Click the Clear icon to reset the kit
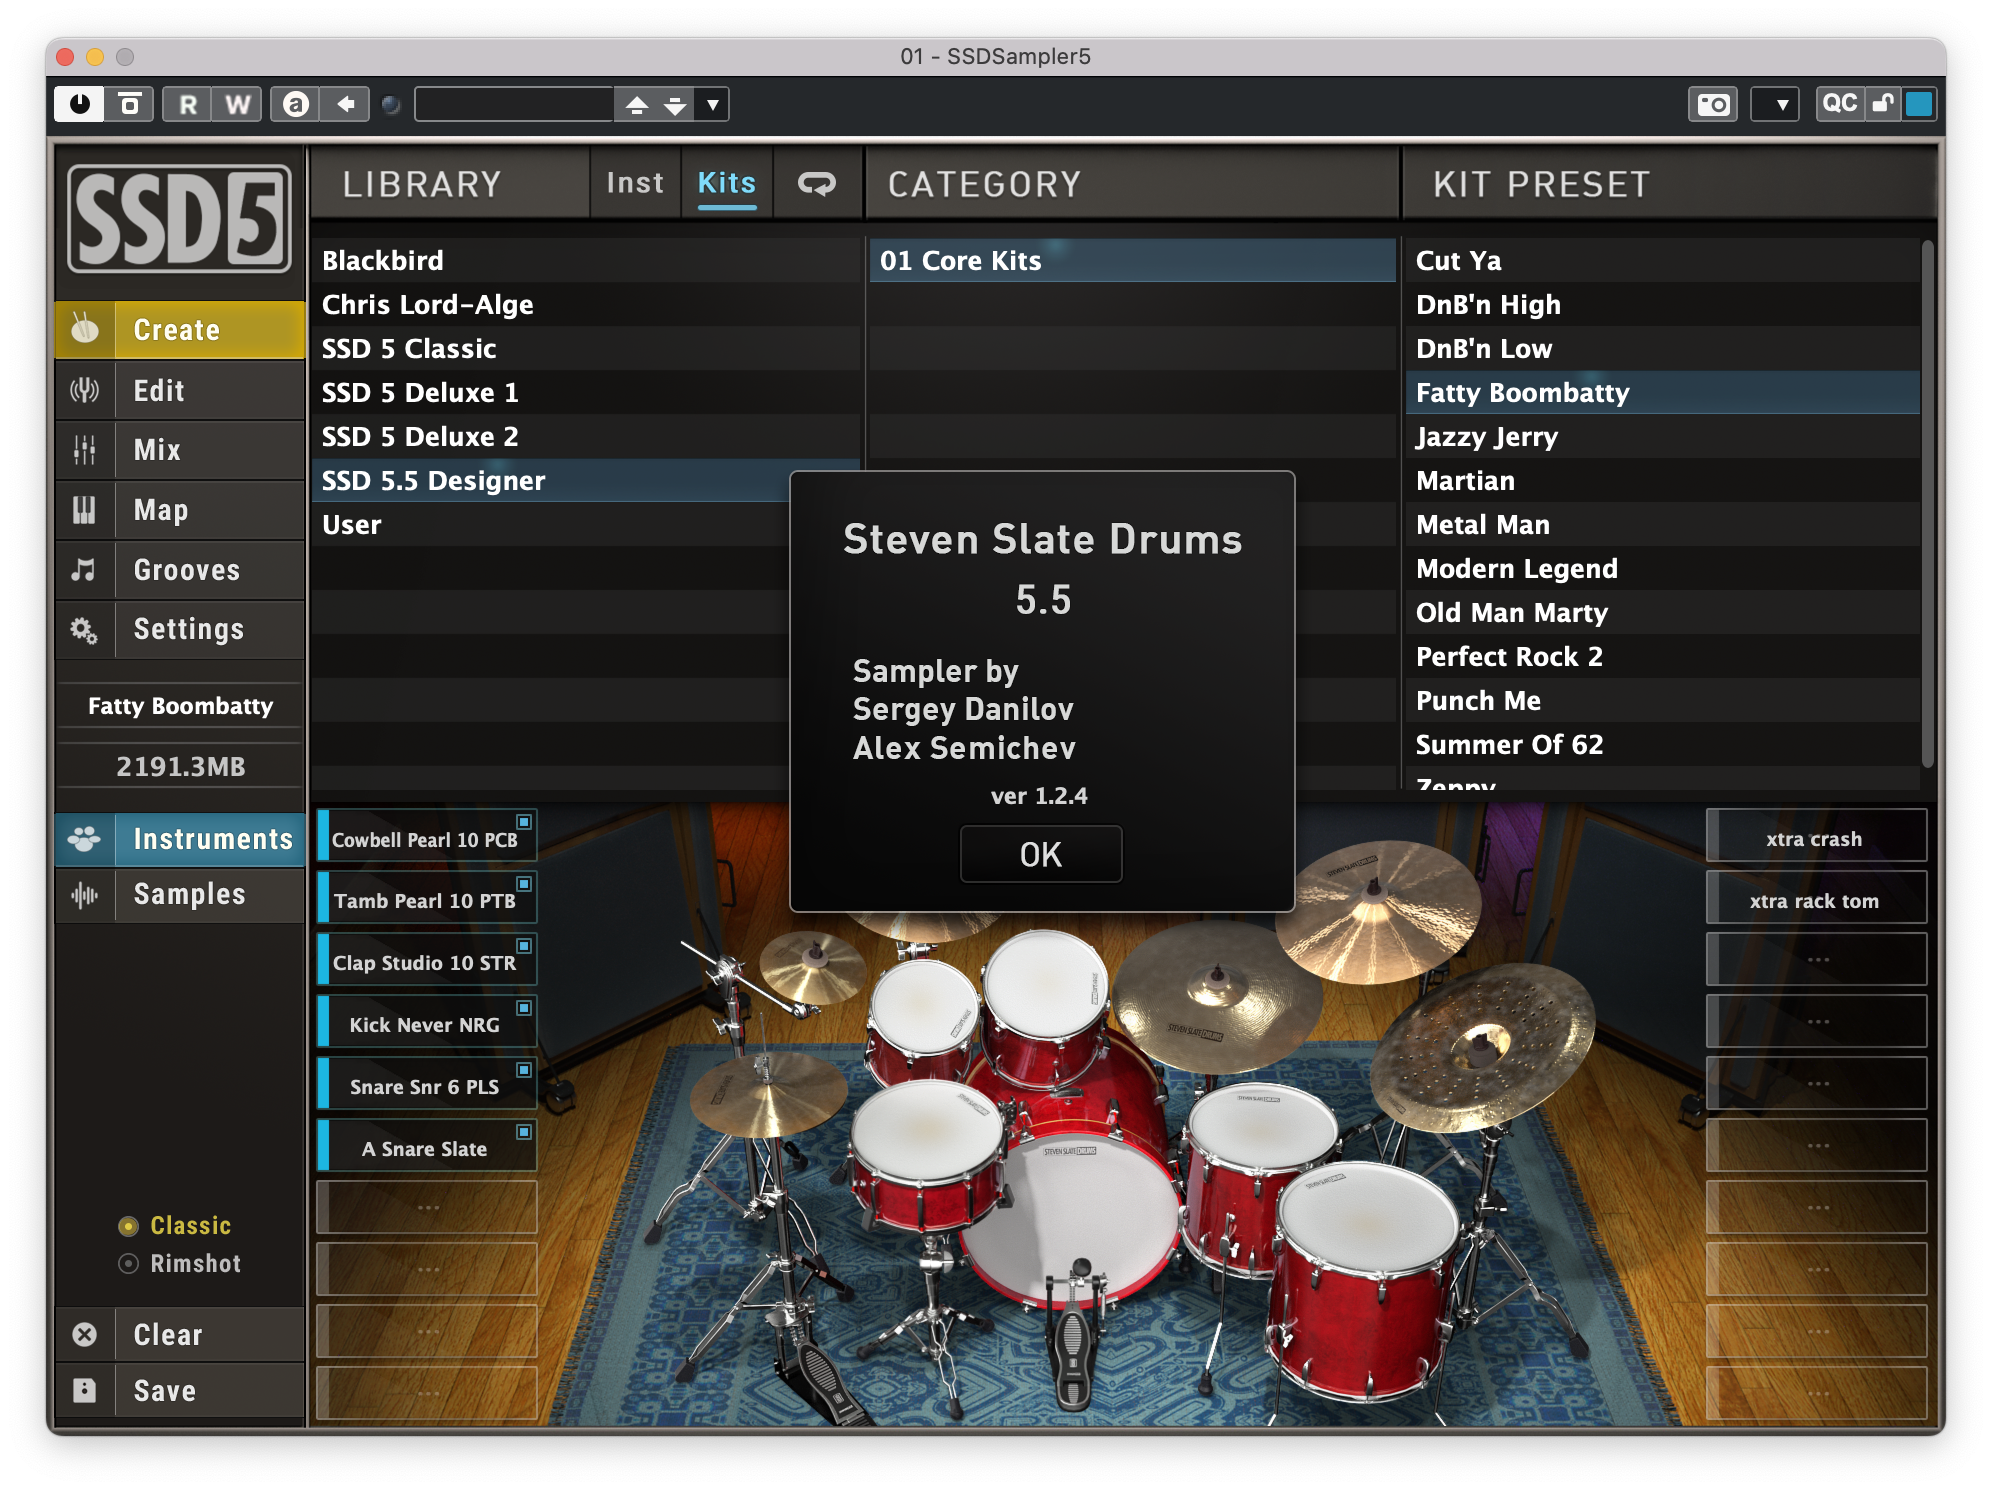Image resolution: width=1992 pixels, height=1490 pixels. tap(85, 1334)
